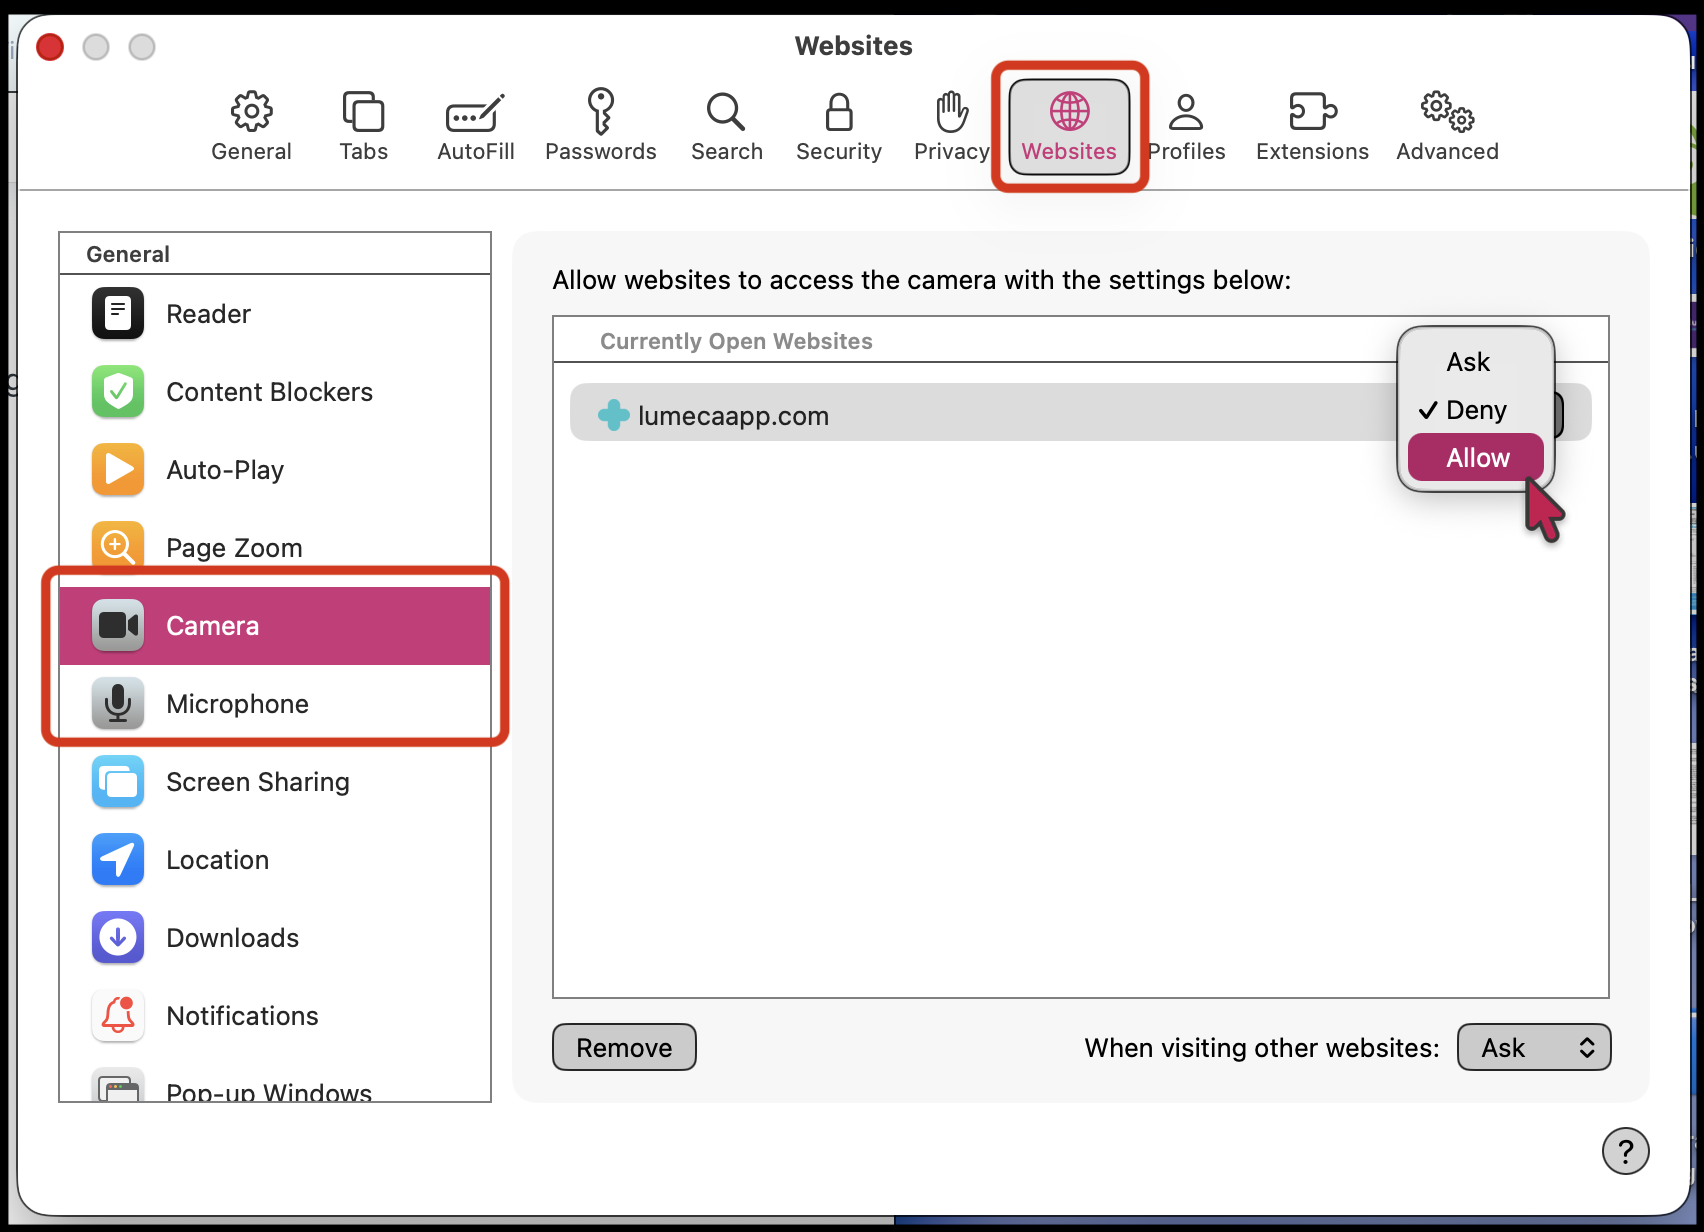Click the Remove button
The height and width of the screenshot is (1232, 1704).
(x=624, y=1047)
